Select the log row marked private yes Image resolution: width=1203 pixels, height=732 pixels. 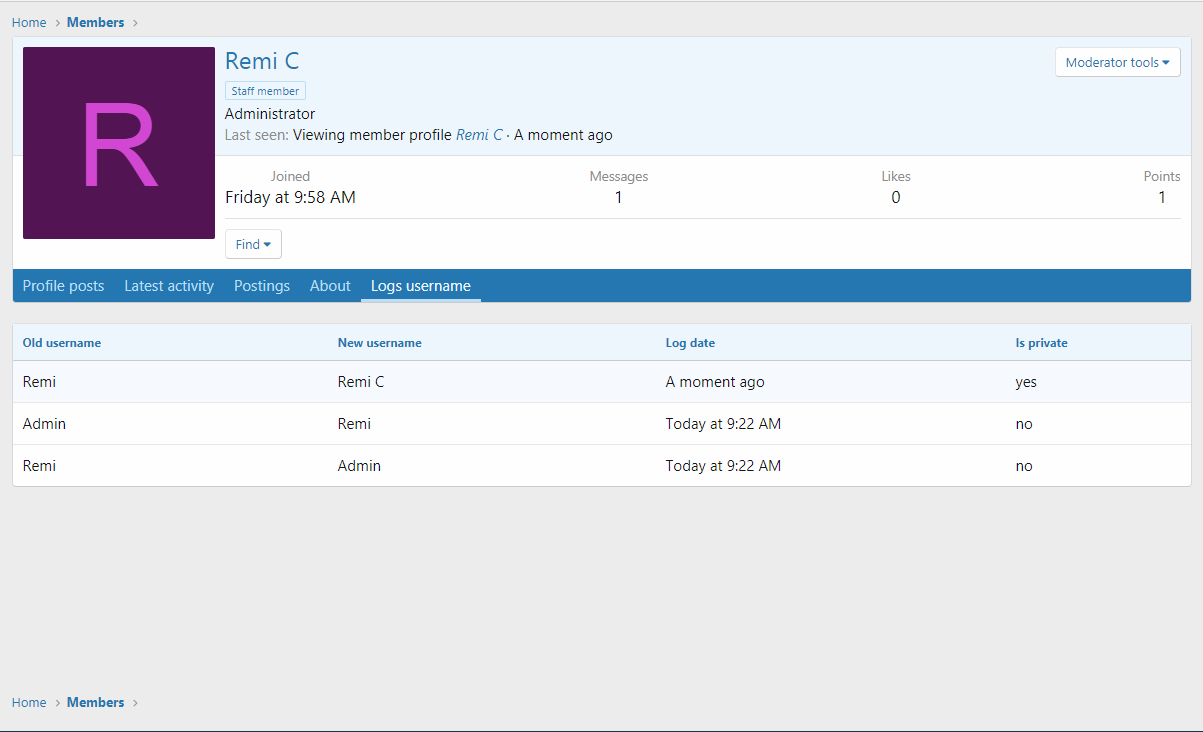(601, 382)
